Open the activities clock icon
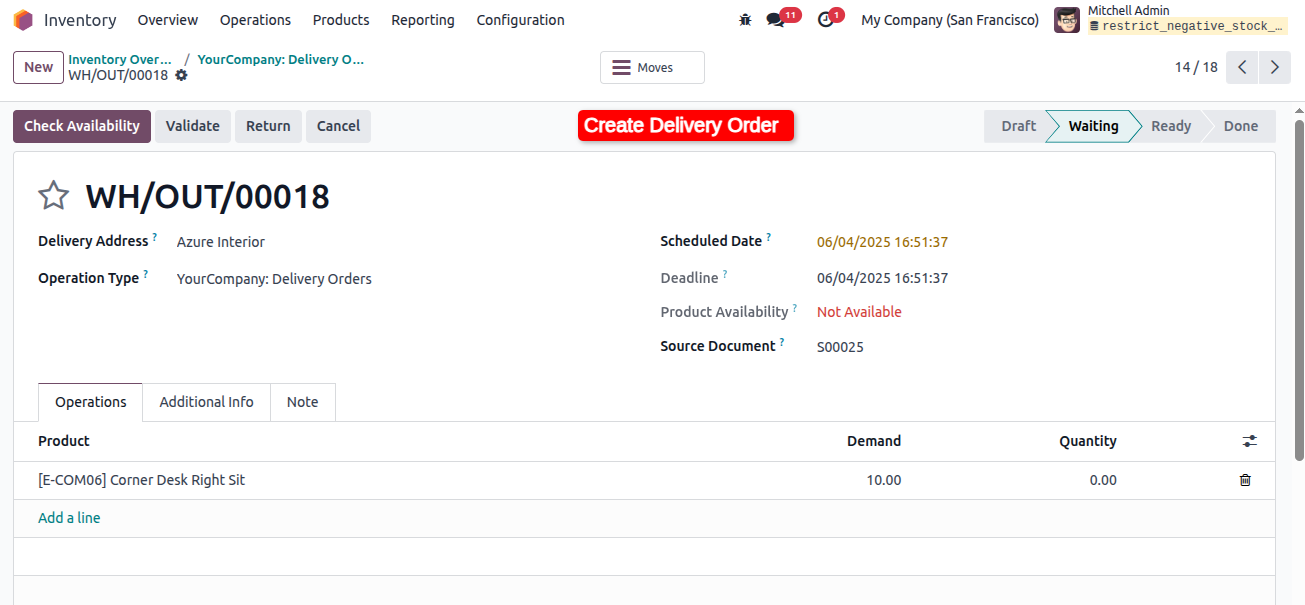This screenshot has width=1305, height=605. coord(825,20)
